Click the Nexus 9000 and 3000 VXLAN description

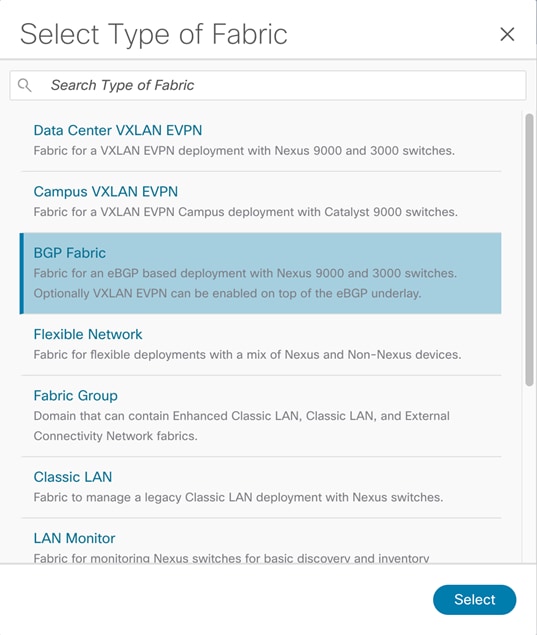(x=244, y=151)
